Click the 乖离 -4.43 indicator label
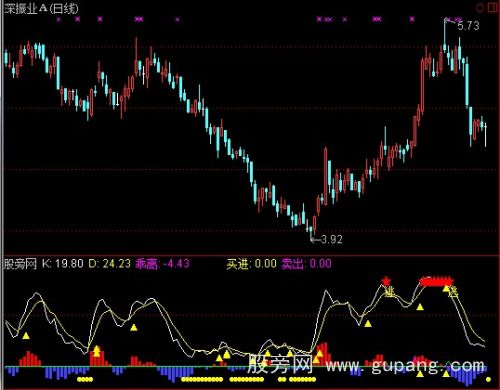This screenshot has height=390, width=500. tap(162, 264)
